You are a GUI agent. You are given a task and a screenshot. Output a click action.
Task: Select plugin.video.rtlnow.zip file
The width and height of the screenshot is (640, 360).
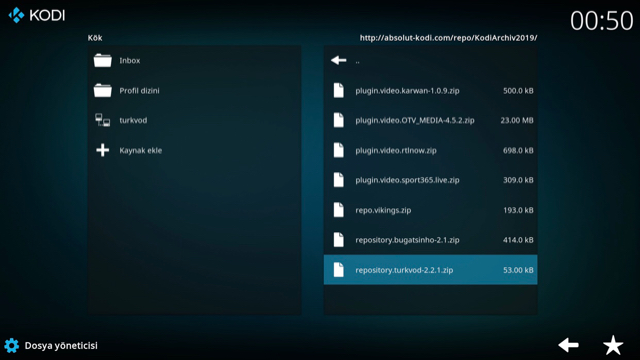(x=431, y=150)
